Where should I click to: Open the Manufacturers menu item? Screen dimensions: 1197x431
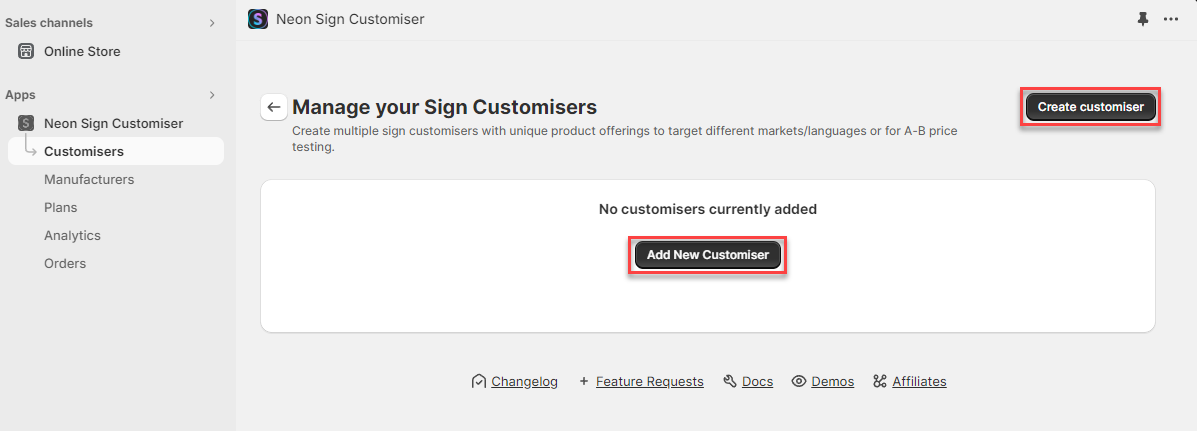click(89, 179)
